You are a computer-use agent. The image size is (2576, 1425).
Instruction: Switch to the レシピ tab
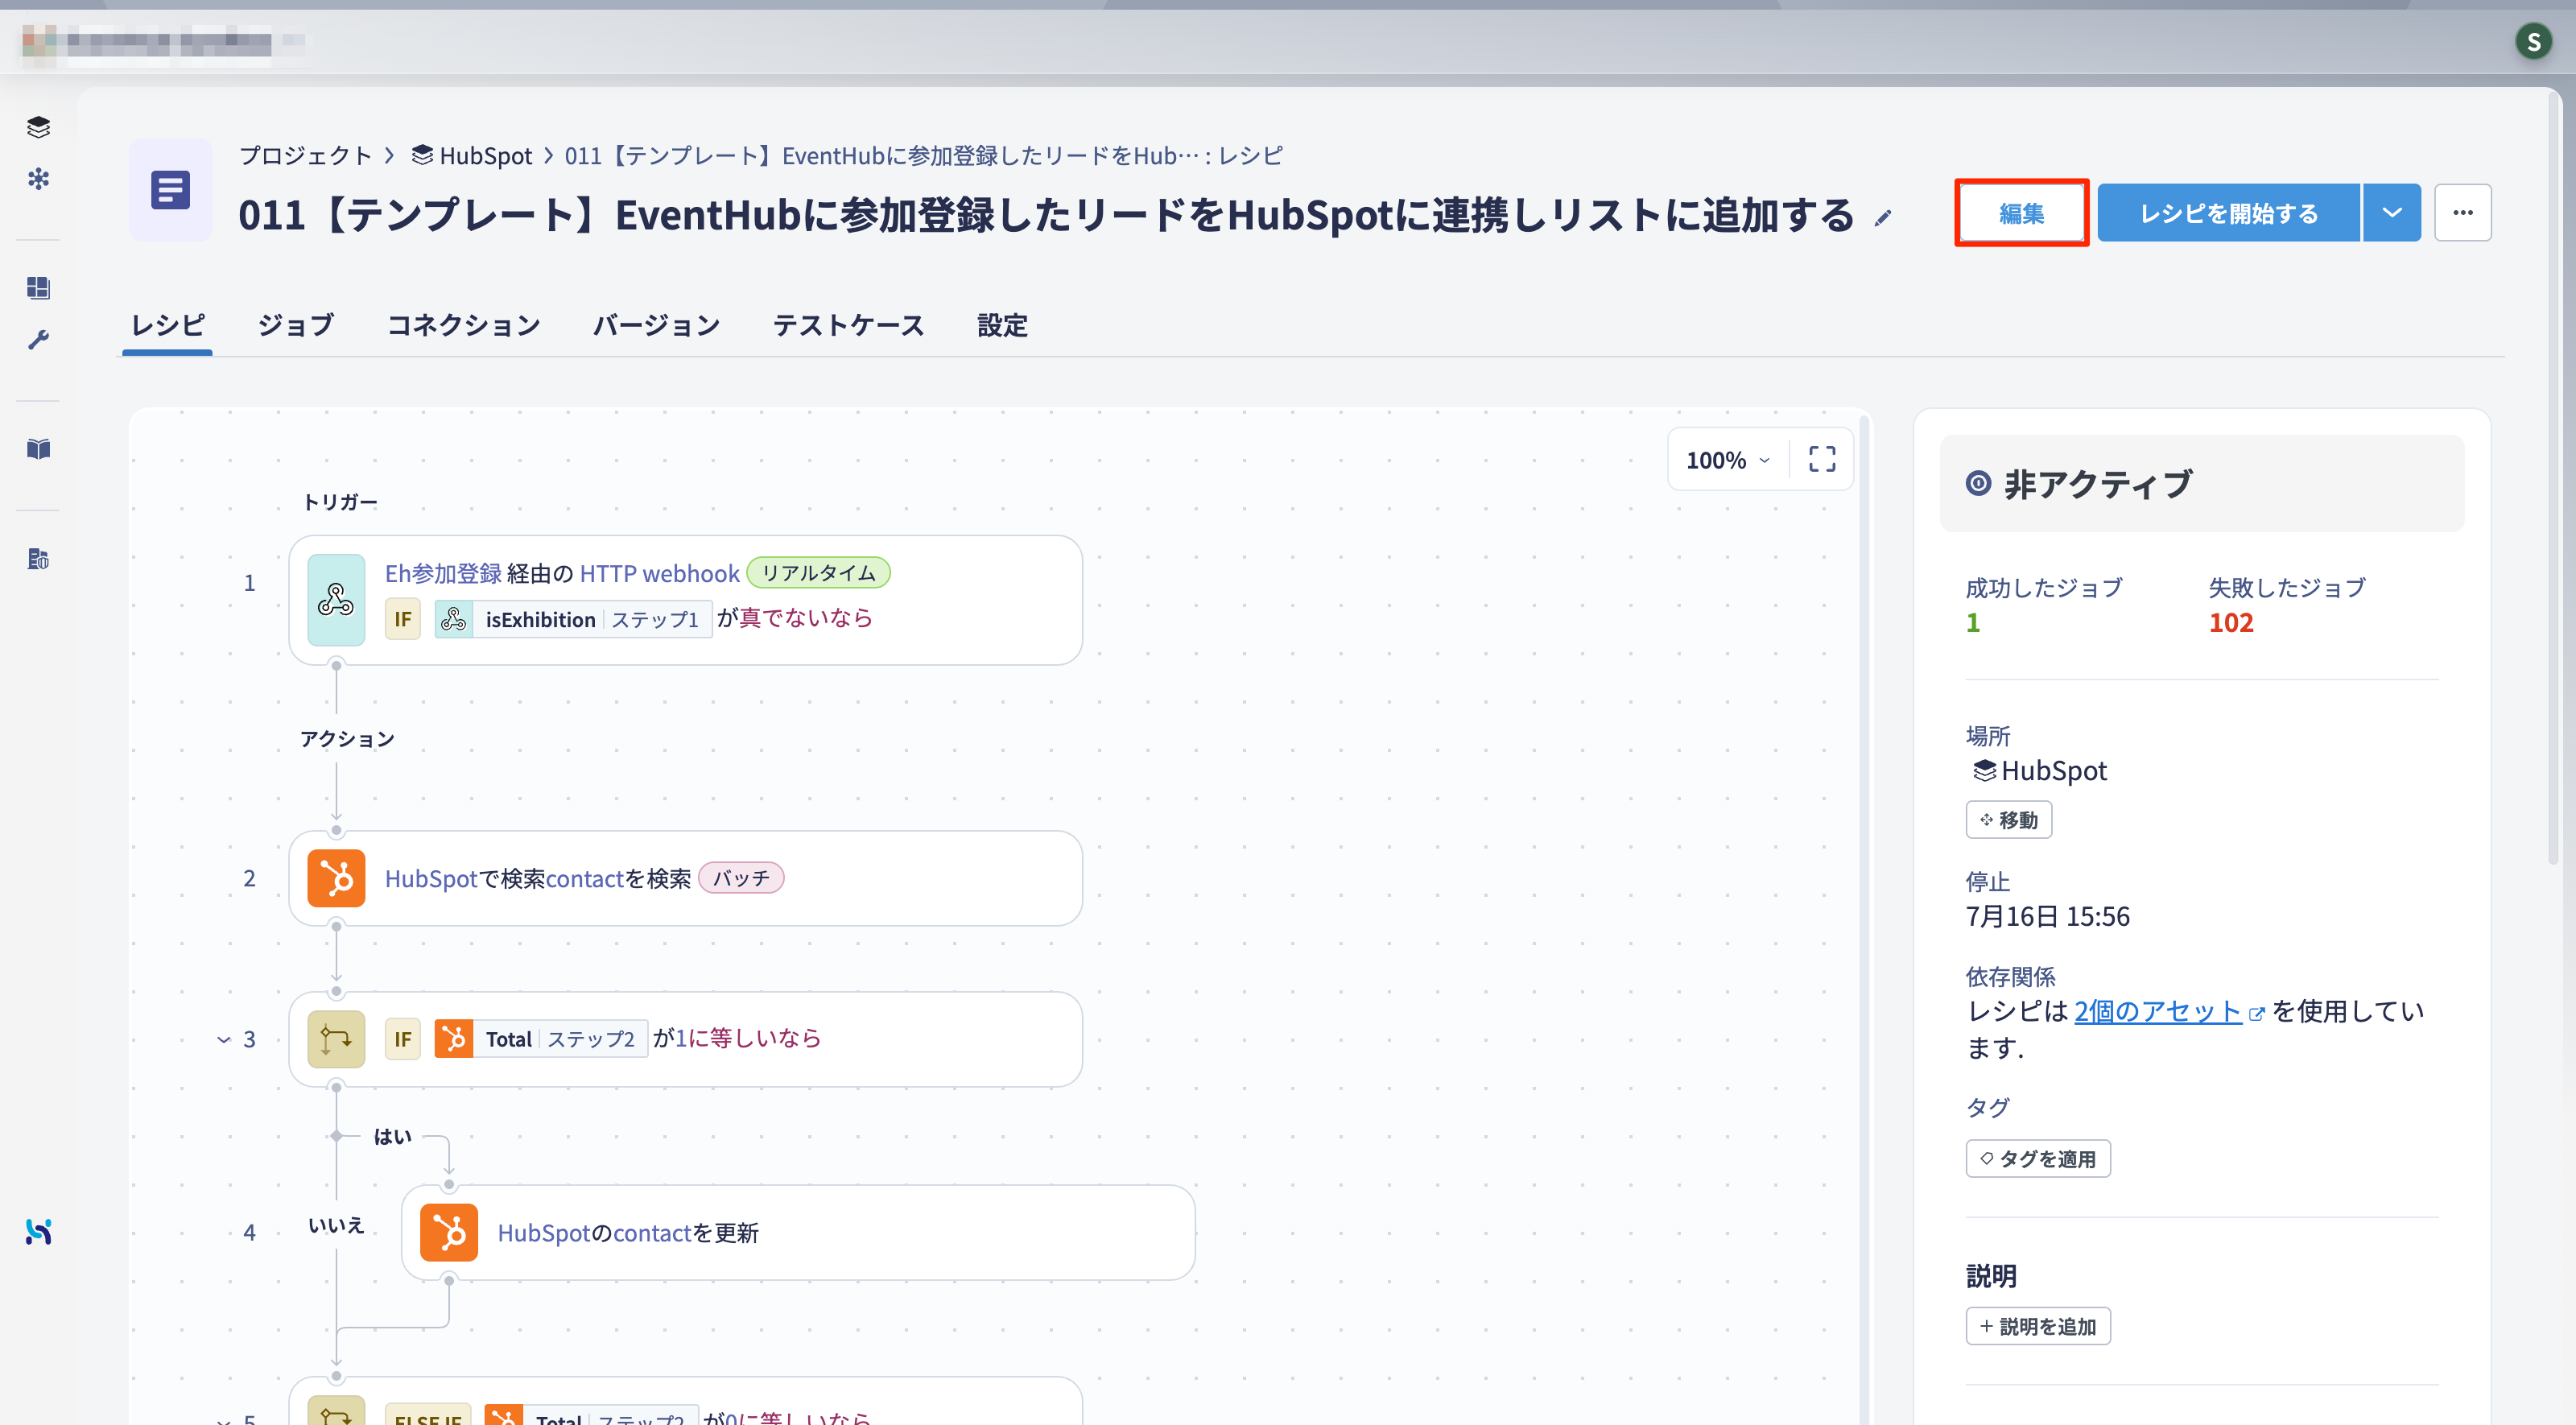[x=167, y=325]
